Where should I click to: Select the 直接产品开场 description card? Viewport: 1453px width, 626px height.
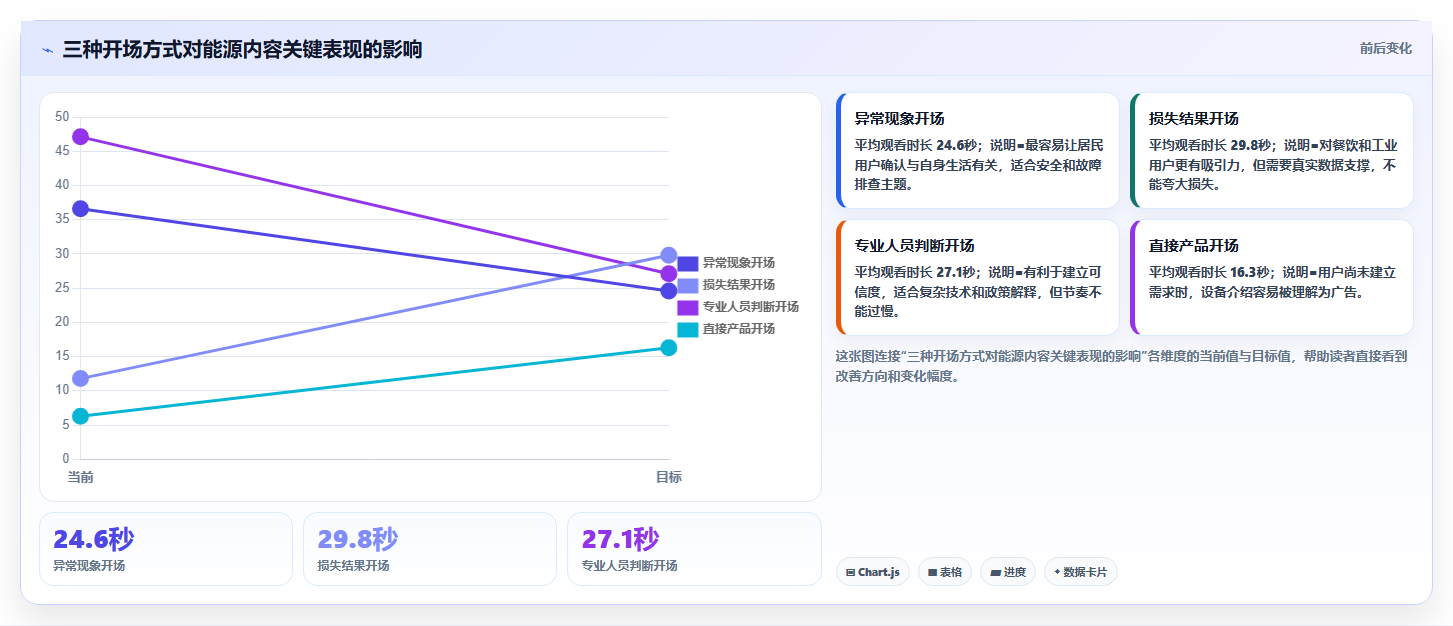1271,278
